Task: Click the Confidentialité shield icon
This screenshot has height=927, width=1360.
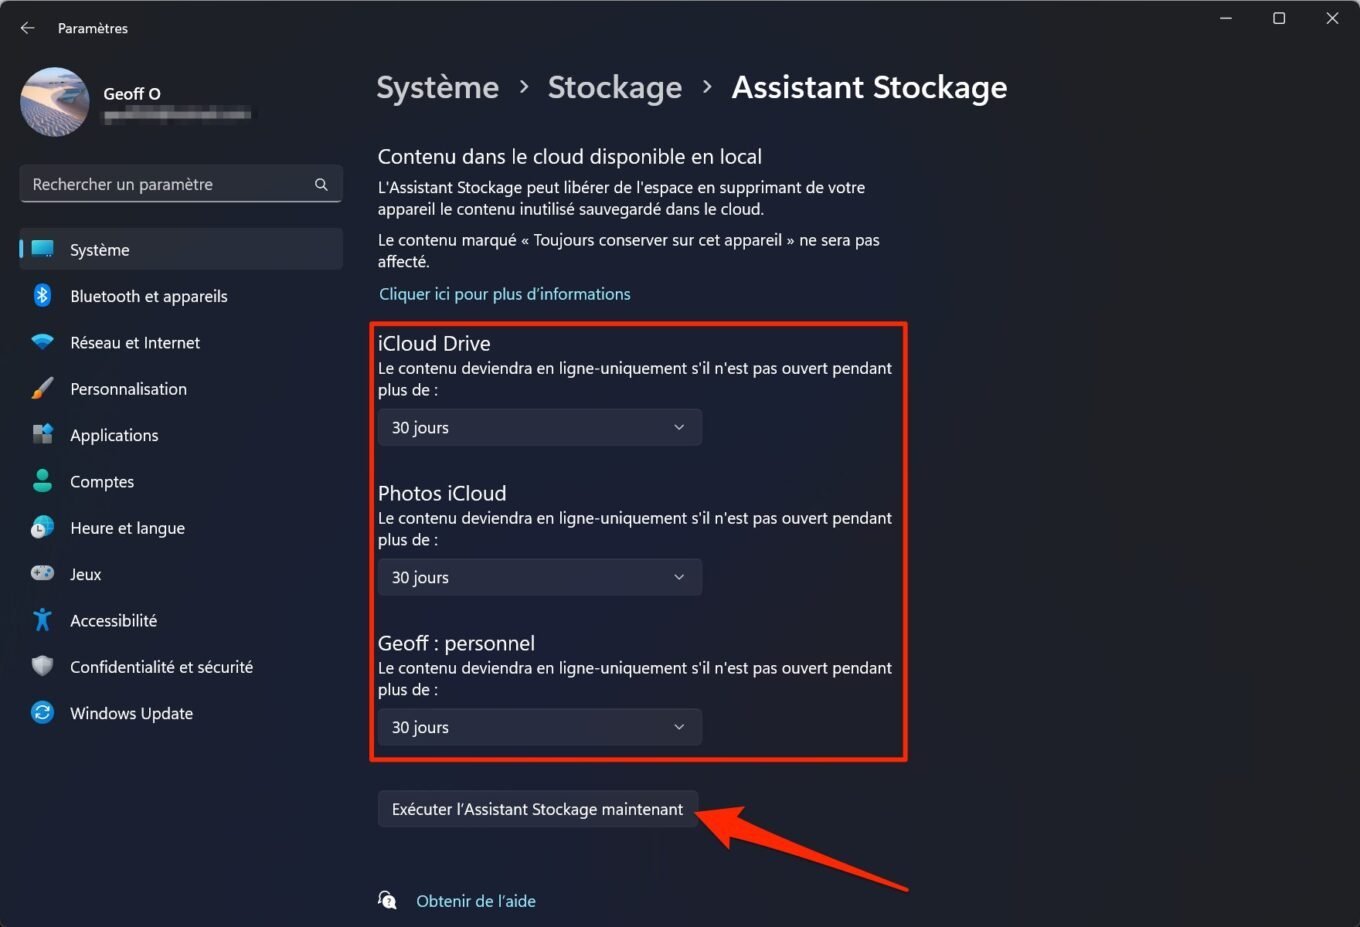Action: 42,666
